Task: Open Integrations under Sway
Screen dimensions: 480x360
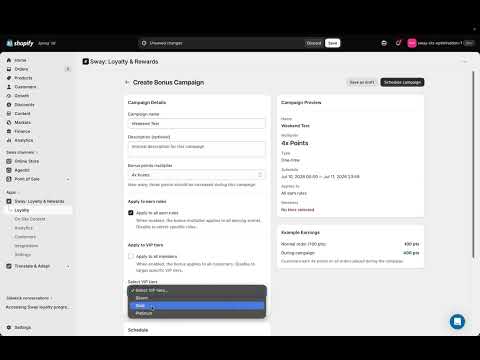Action: (26, 246)
